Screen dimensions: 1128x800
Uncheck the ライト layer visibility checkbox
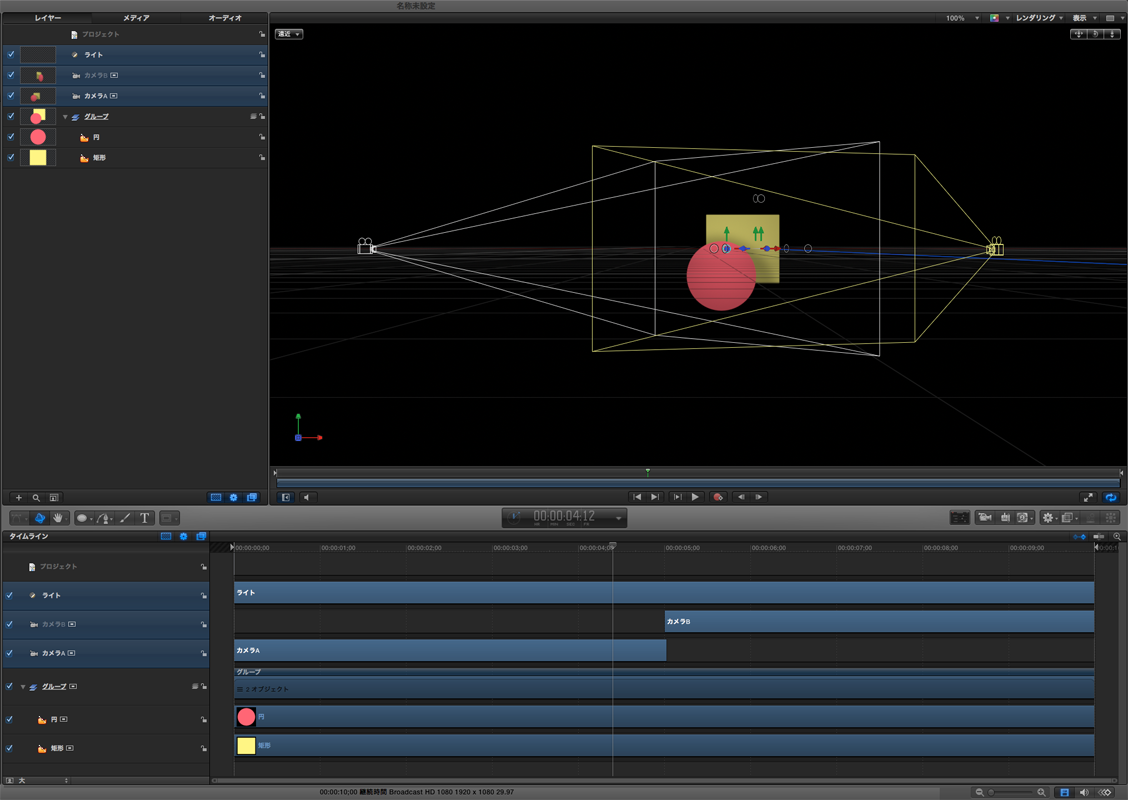pyautogui.click(x=11, y=55)
